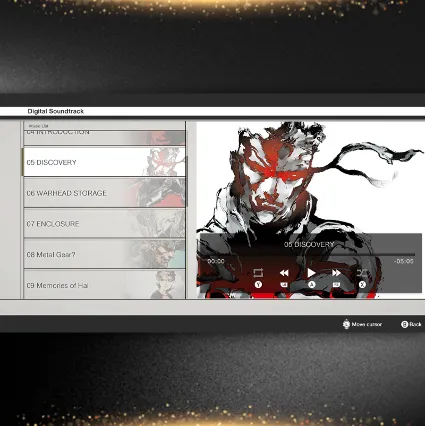
Task: Click the A button glyph under play
Action: pos(312,285)
